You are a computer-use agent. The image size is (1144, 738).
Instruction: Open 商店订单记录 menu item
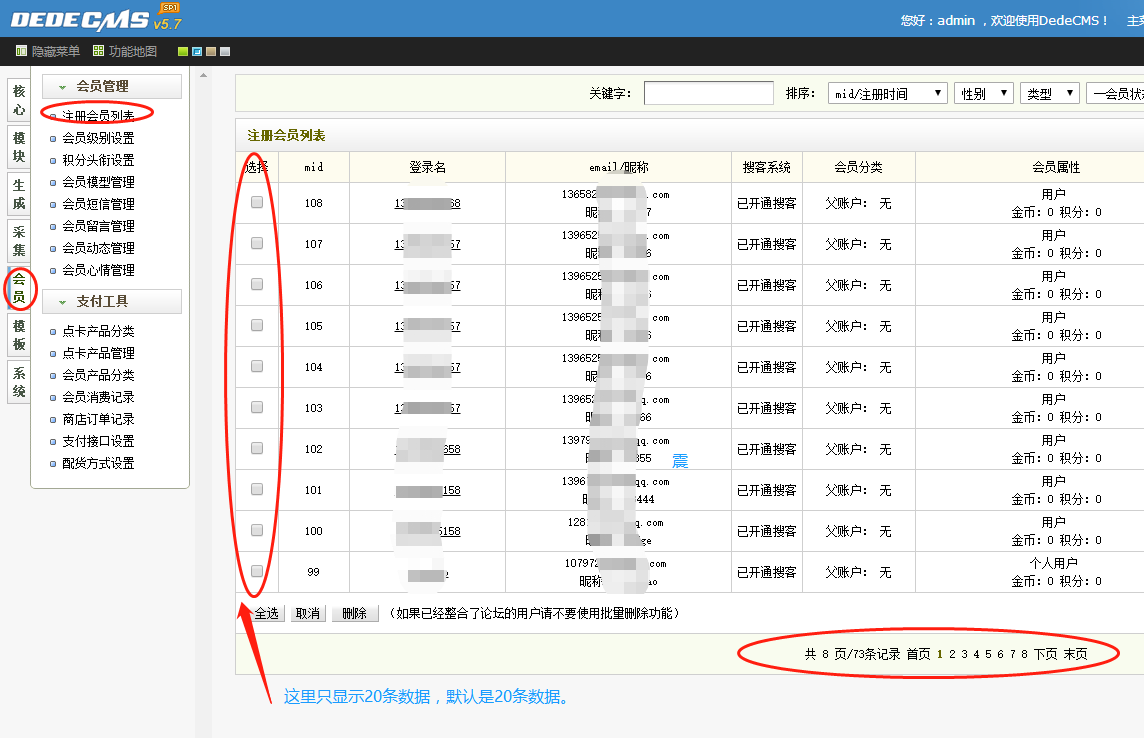tap(98, 419)
